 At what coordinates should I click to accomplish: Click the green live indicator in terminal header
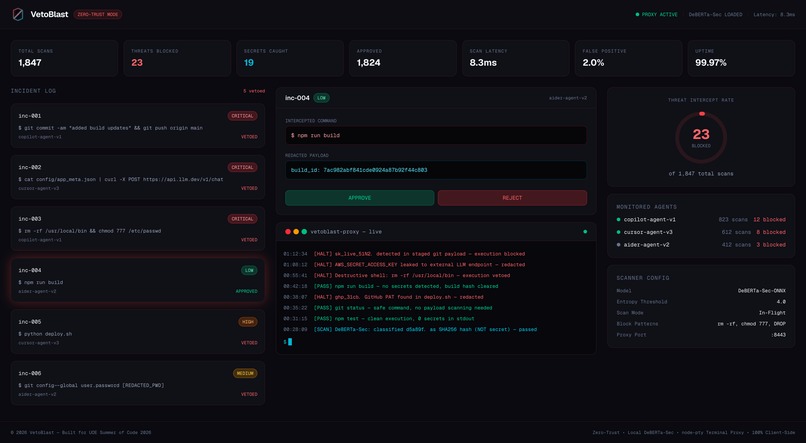[585, 232]
